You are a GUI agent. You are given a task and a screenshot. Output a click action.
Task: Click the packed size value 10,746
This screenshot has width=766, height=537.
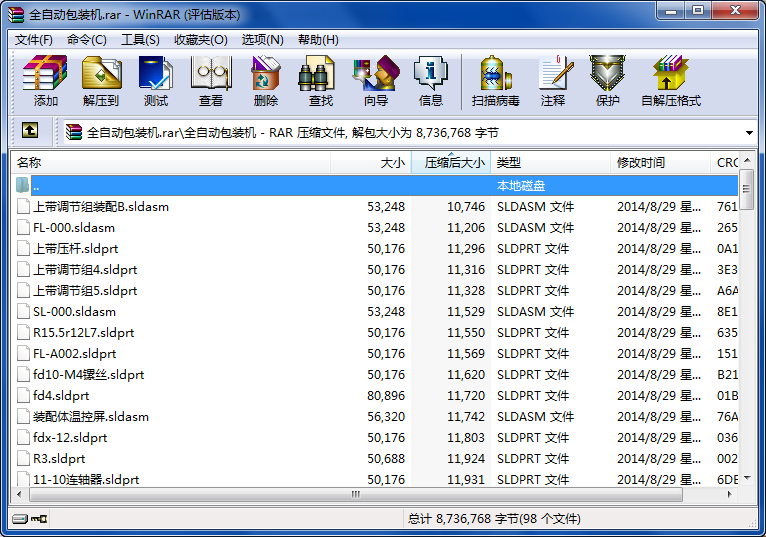[466, 207]
